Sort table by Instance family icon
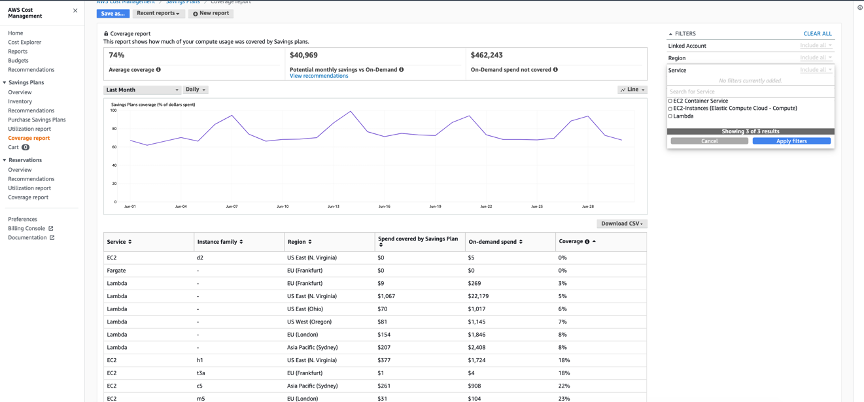 pyautogui.click(x=242, y=243)
